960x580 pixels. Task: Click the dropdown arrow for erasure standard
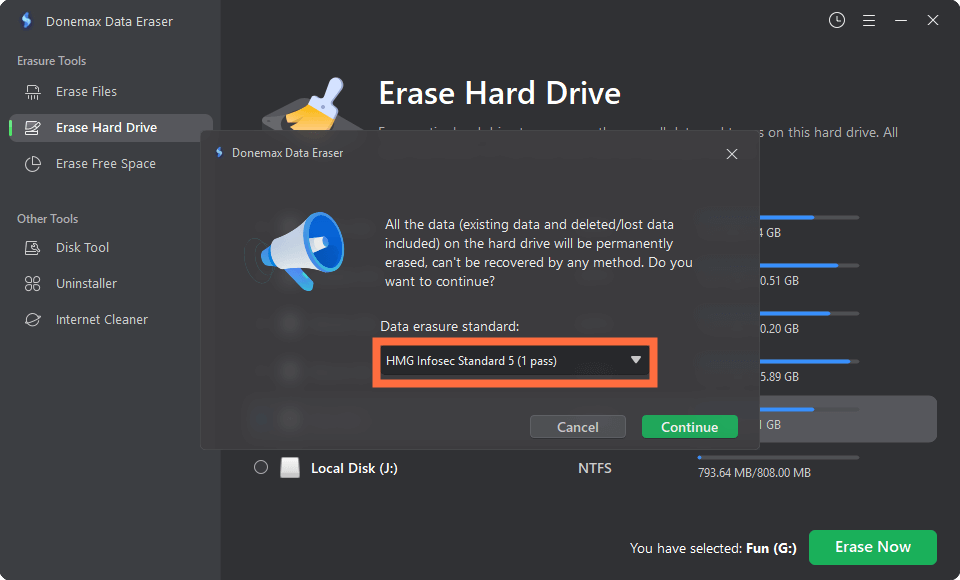pyautogui.click(x=636, y=360)
